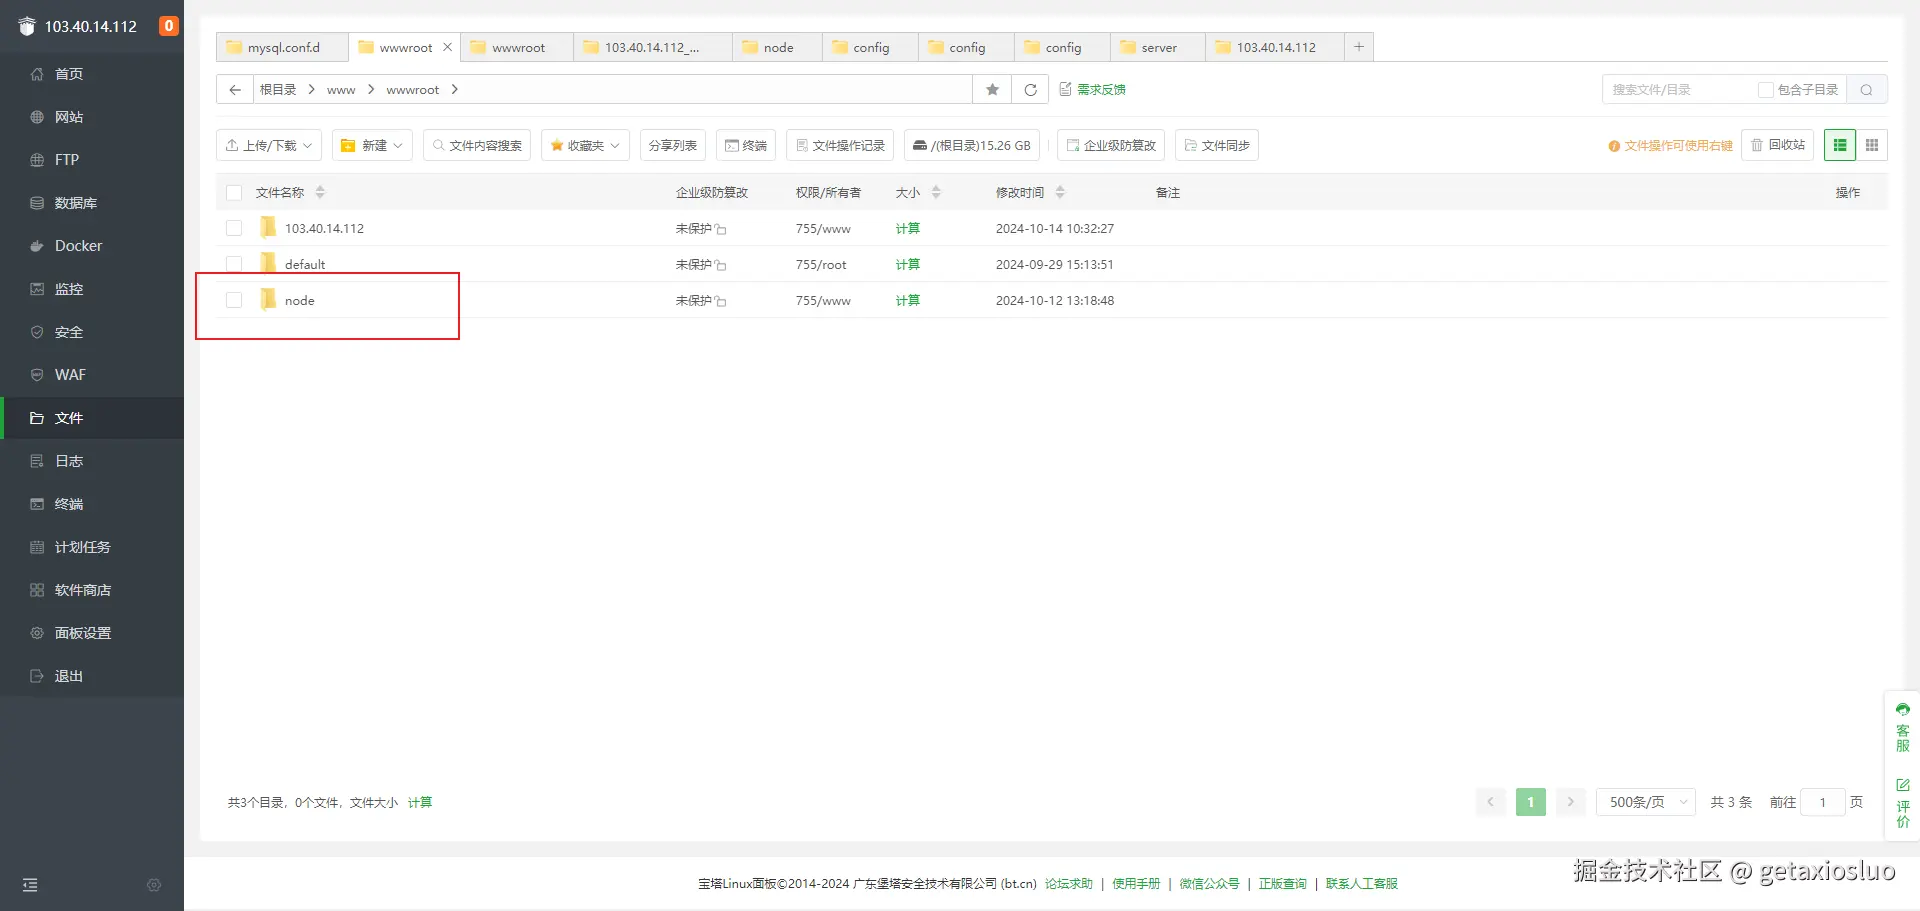1920x911 pixels.
Task: Click the (根目录)15.26 GB disk button
Action: pyautogui.click(x=972, y=145)
